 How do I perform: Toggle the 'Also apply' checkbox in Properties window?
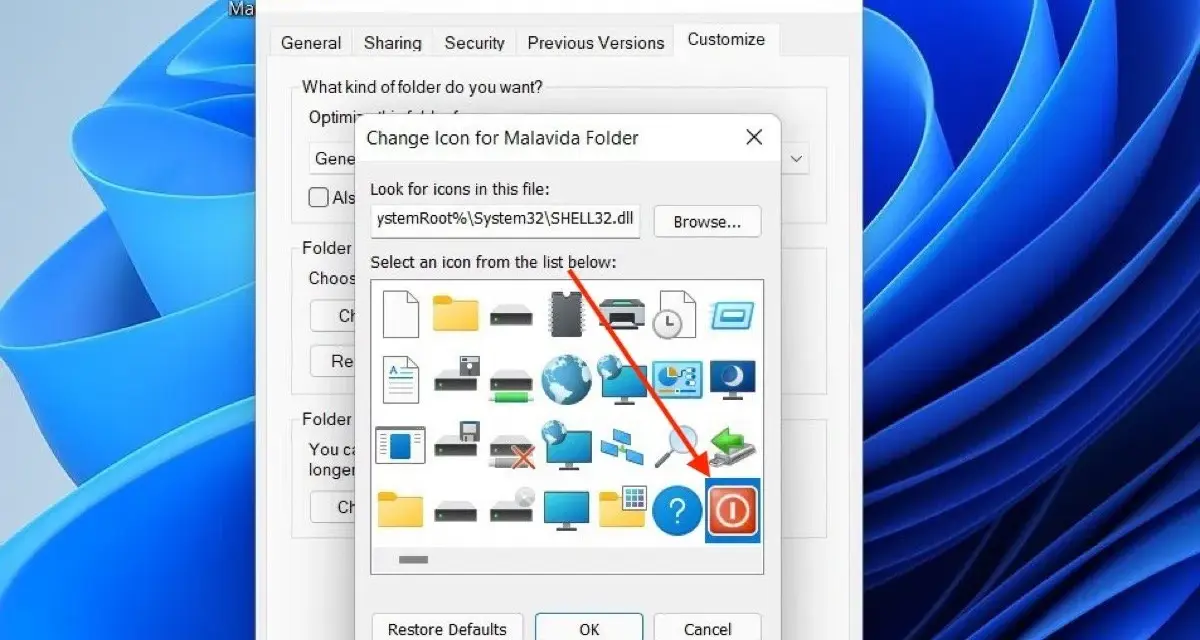click(x=318, y=197)
